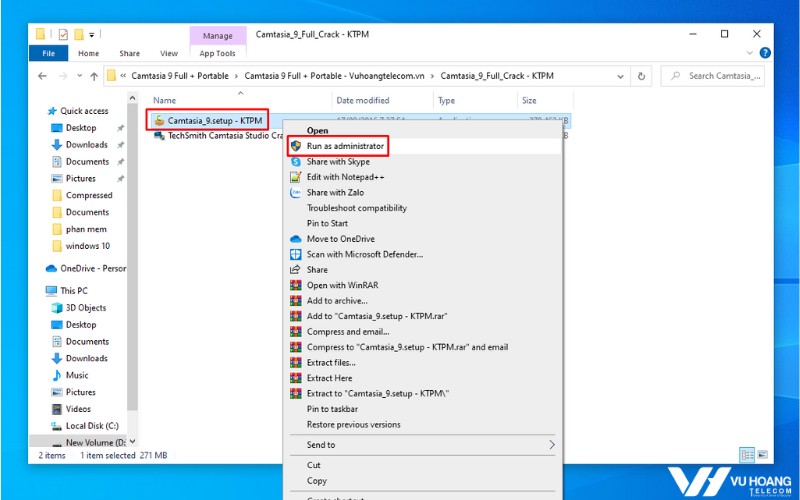Viewport: 800px width, 500px height.
Task: Click the Videos icon in sidebar
Action: (57, 409)
